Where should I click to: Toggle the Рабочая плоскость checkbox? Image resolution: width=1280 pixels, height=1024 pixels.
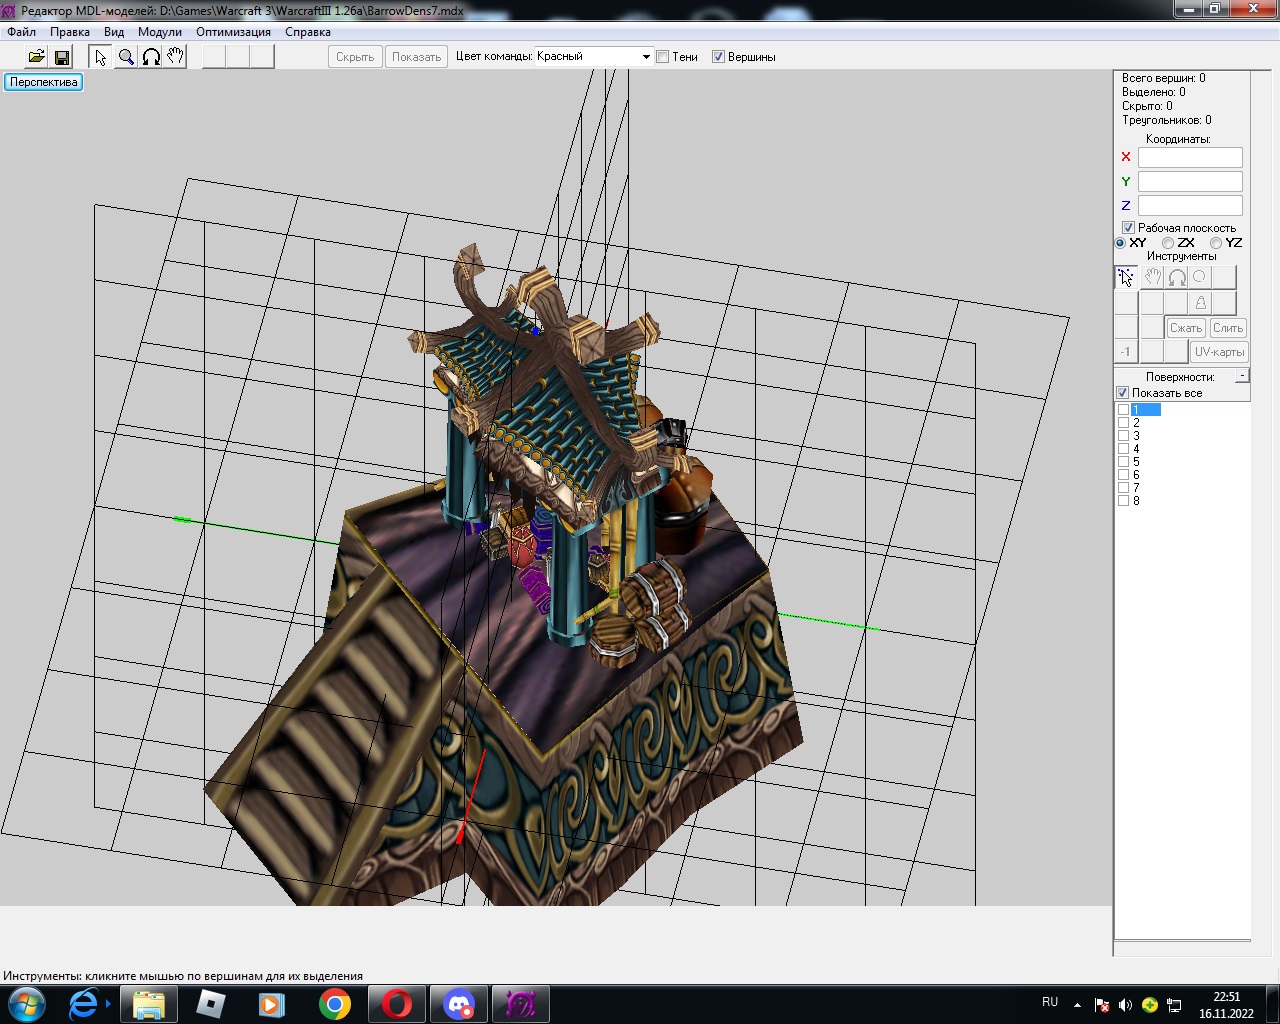[1128, 228]
